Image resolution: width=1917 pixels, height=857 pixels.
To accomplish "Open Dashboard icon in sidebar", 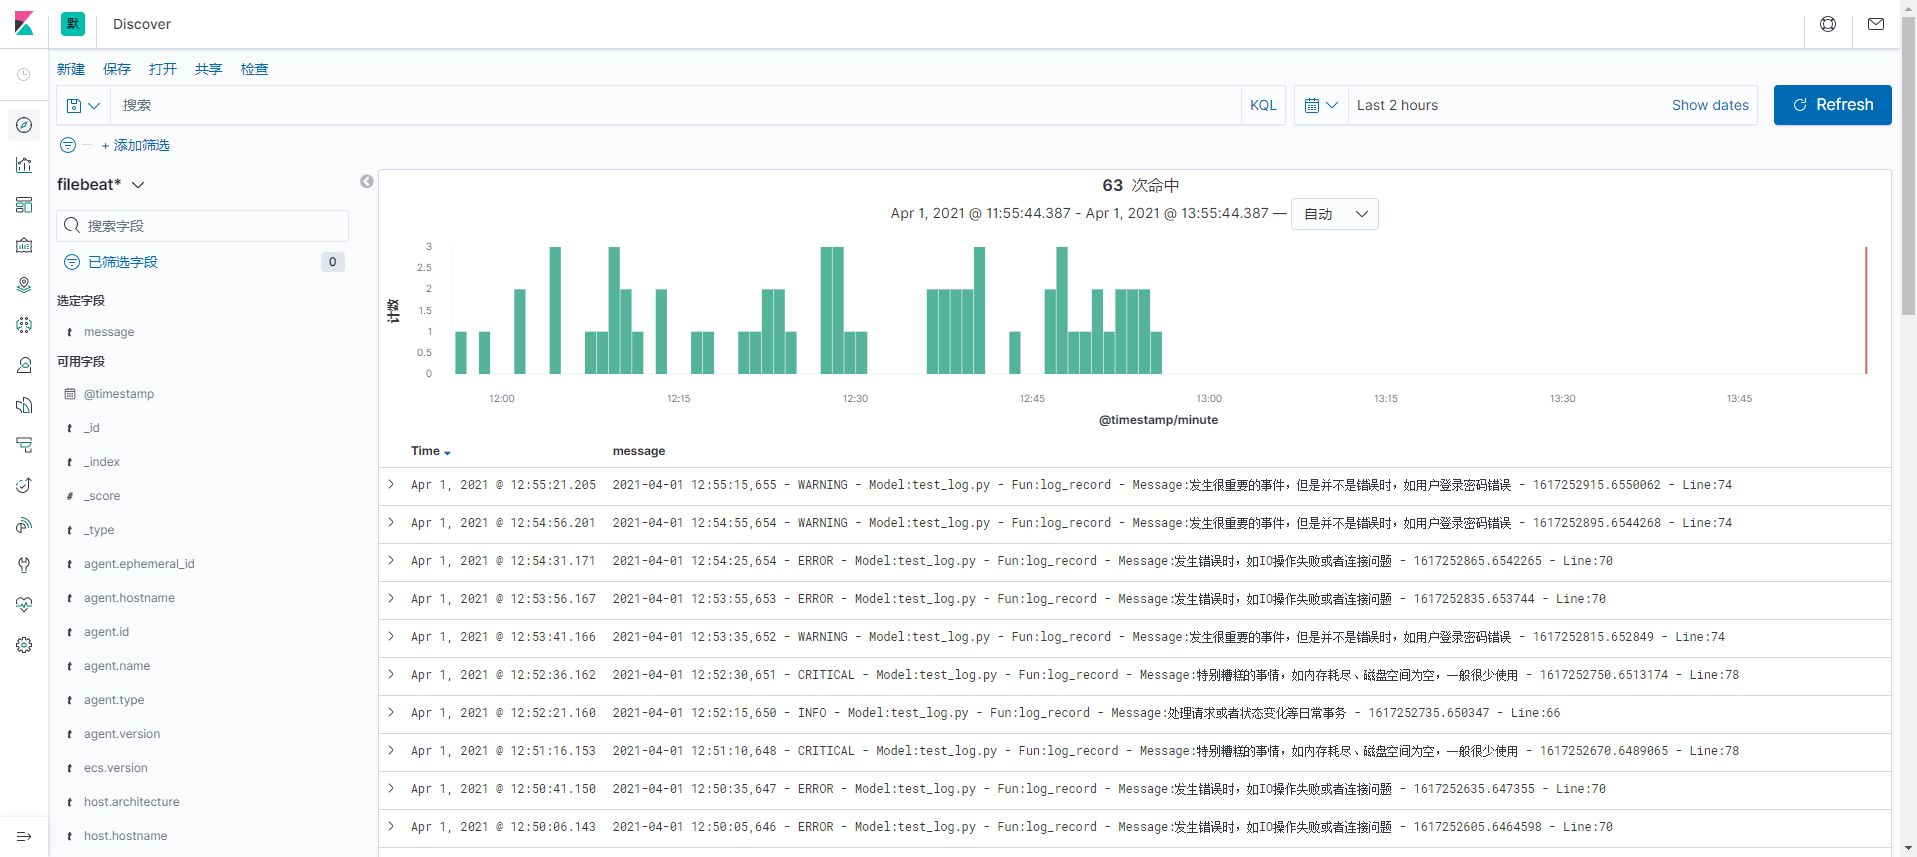I will pyautogui.click(x=24, y=205).
